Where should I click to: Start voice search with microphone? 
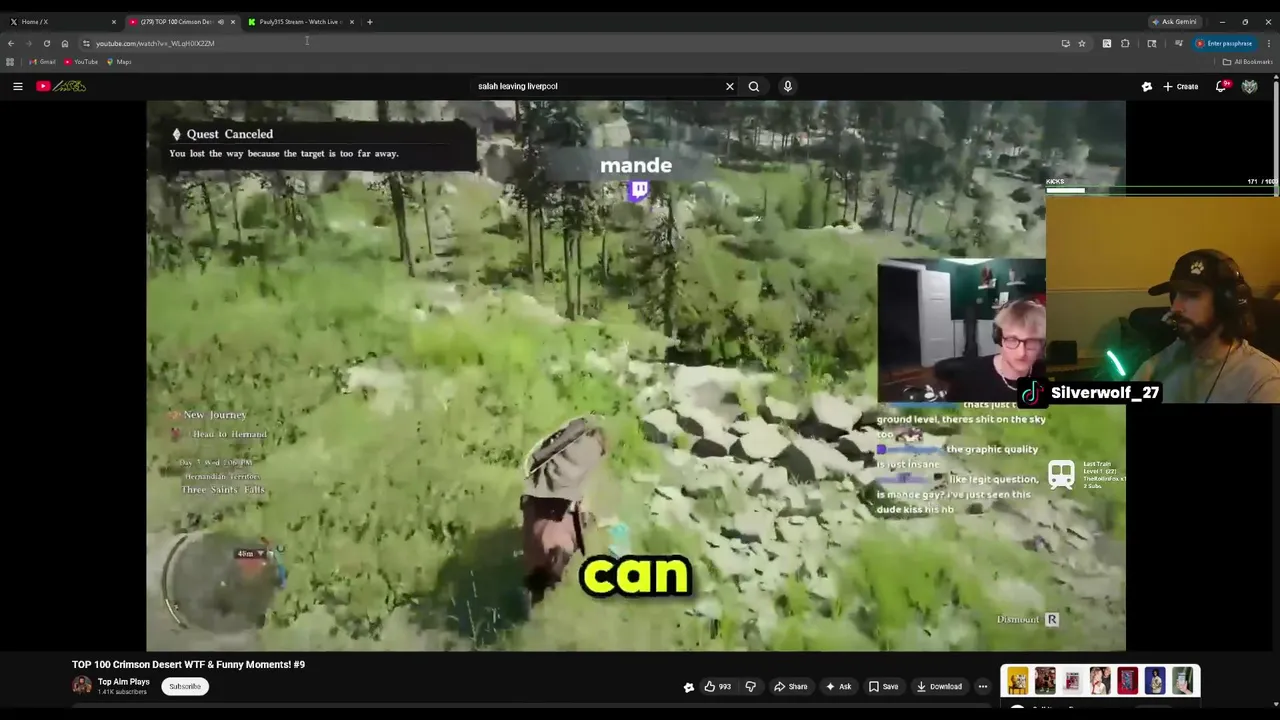coord(788,86)
